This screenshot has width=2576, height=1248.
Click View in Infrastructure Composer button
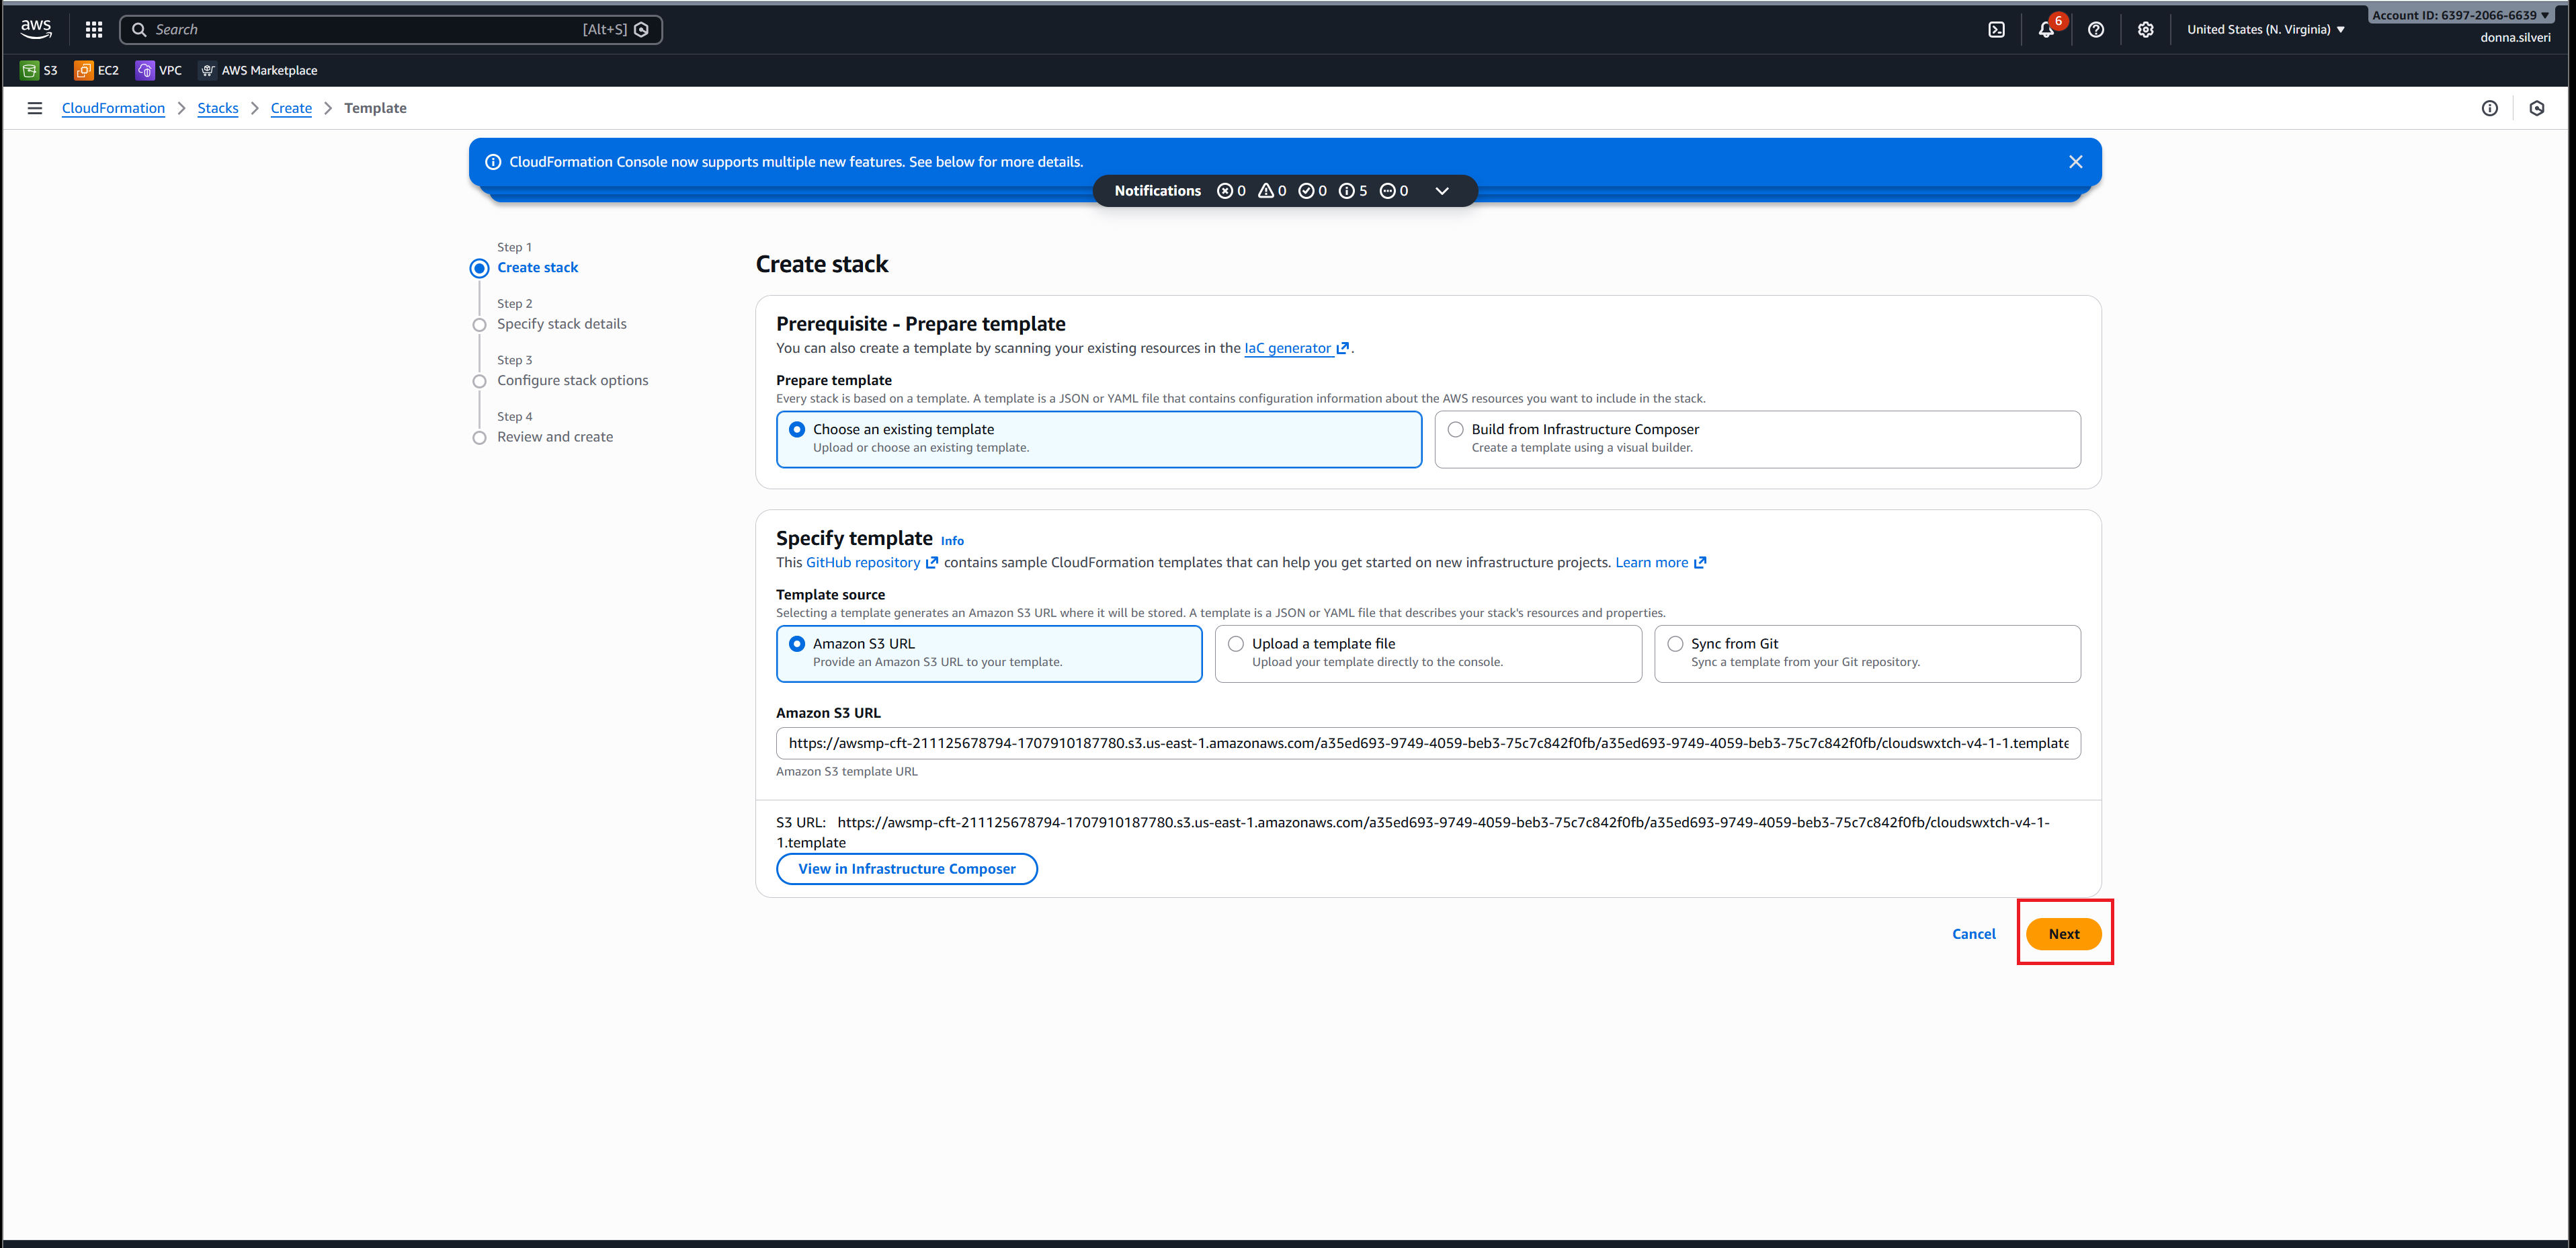(906, 869)
